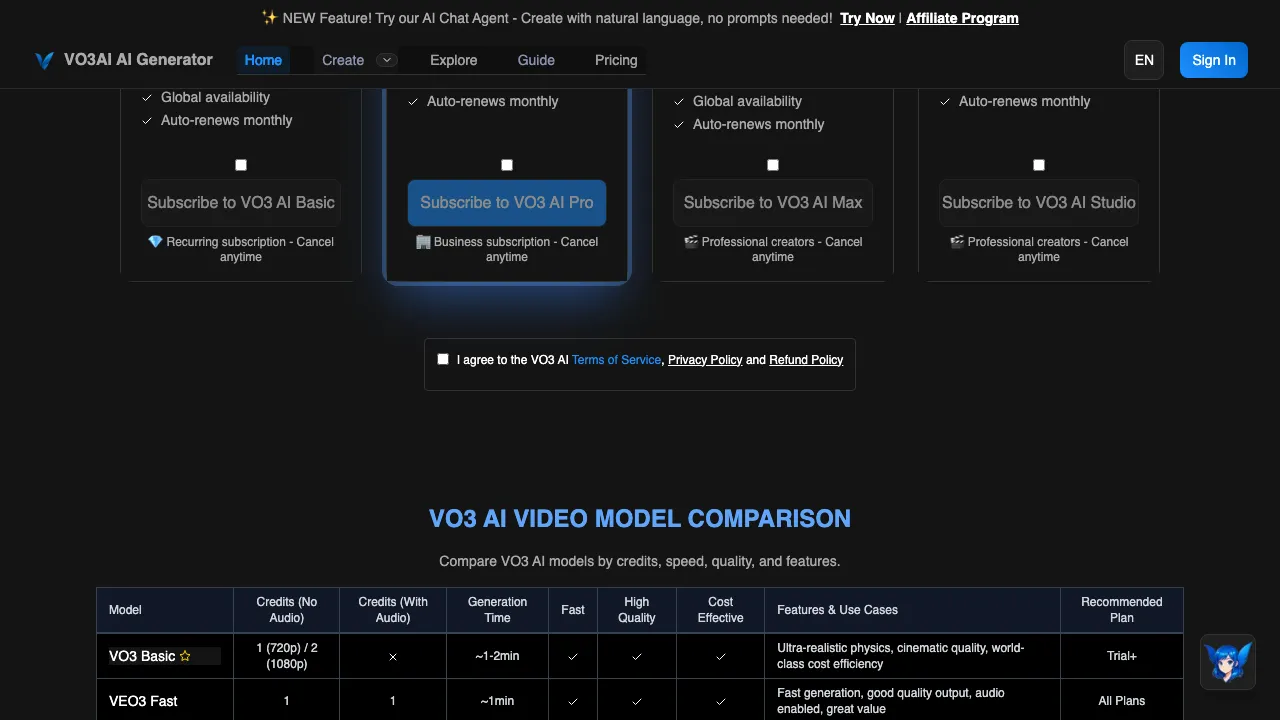This screenshot has height=720, width=1280.
Task: Enable the Terms of Service agreement checkbox
Action: point(443,358)
